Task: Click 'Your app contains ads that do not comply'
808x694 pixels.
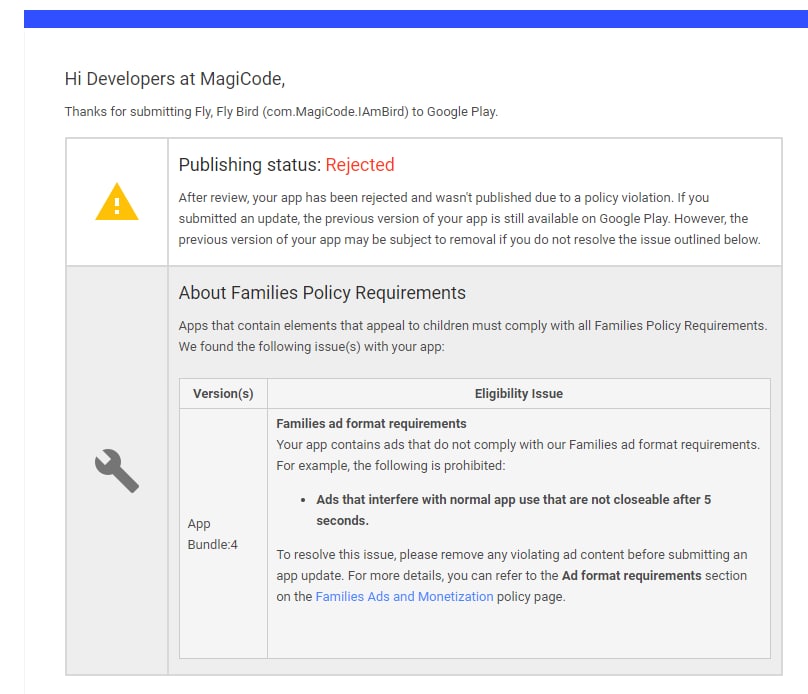Action: click(518, 455)
